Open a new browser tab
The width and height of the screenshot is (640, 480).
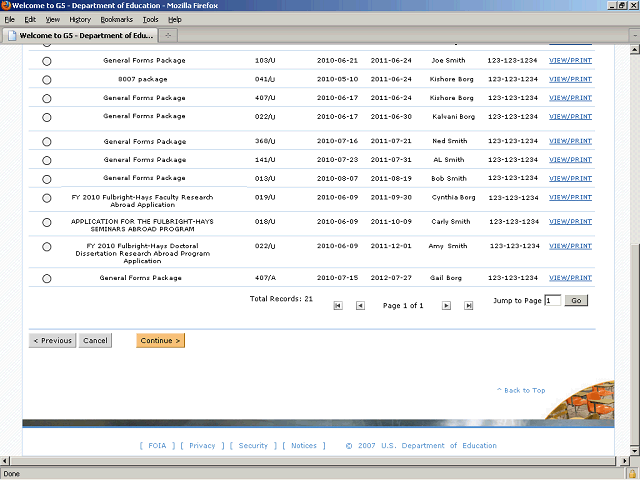(169, 36)
